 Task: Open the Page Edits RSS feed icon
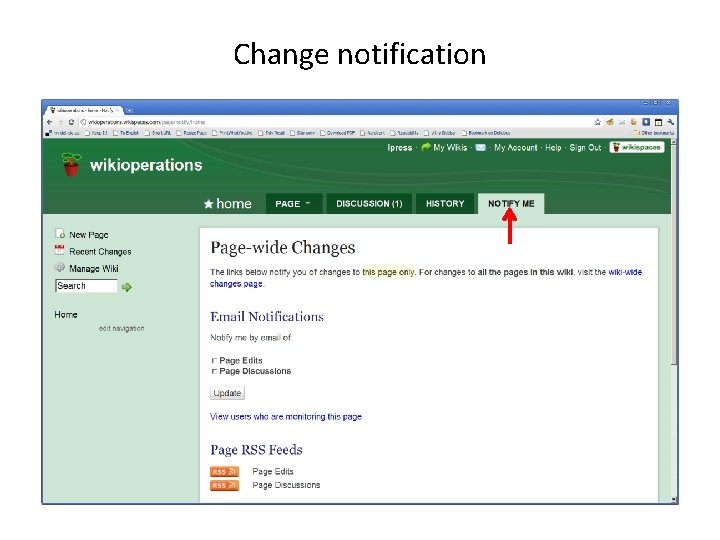(x=224, y=472)
